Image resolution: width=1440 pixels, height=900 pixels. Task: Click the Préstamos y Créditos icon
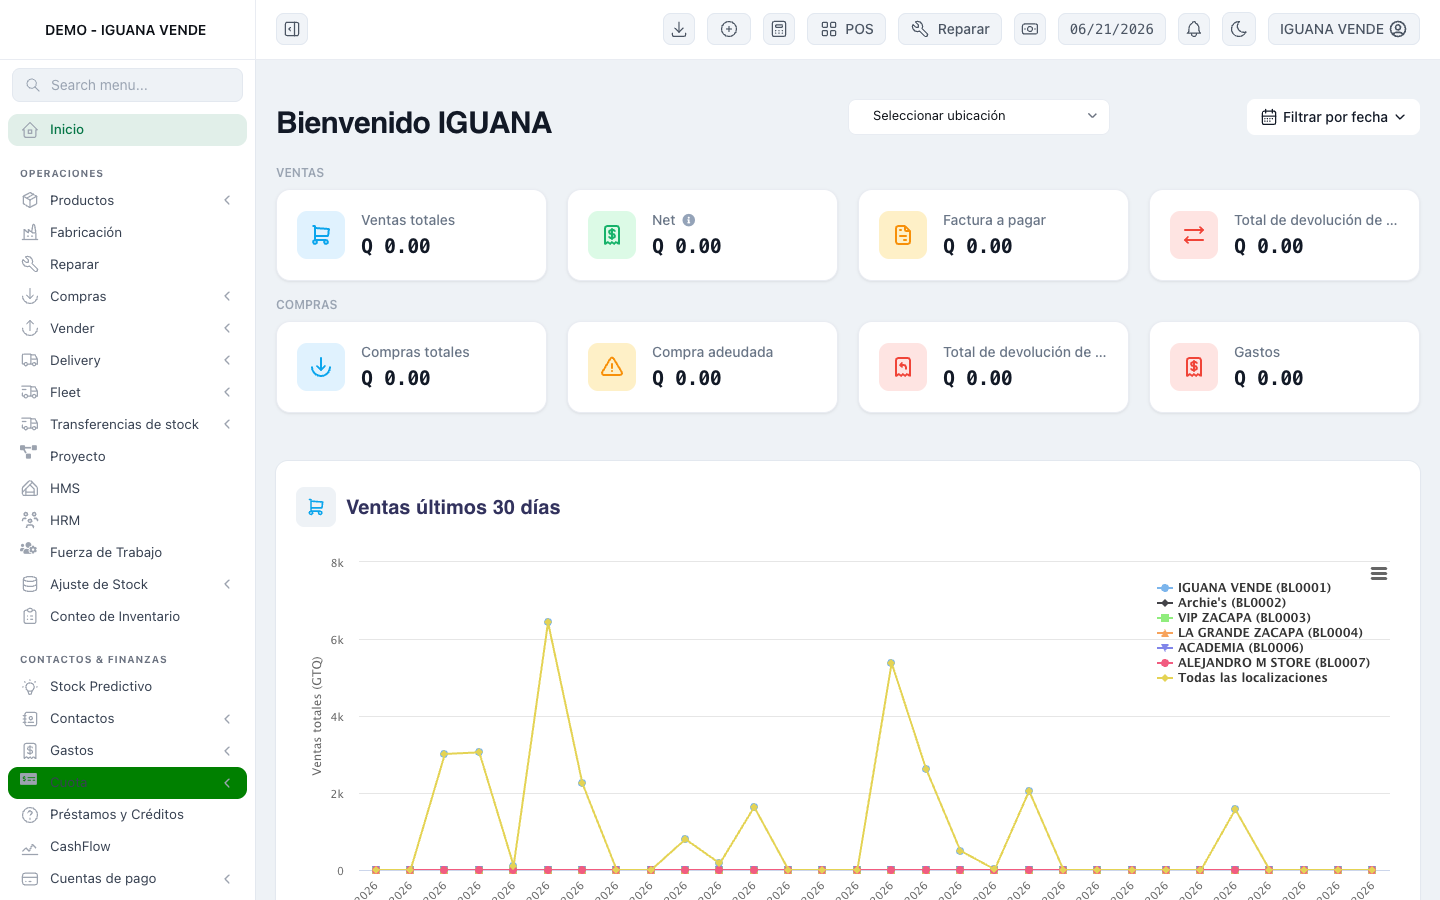pos(30,814)
